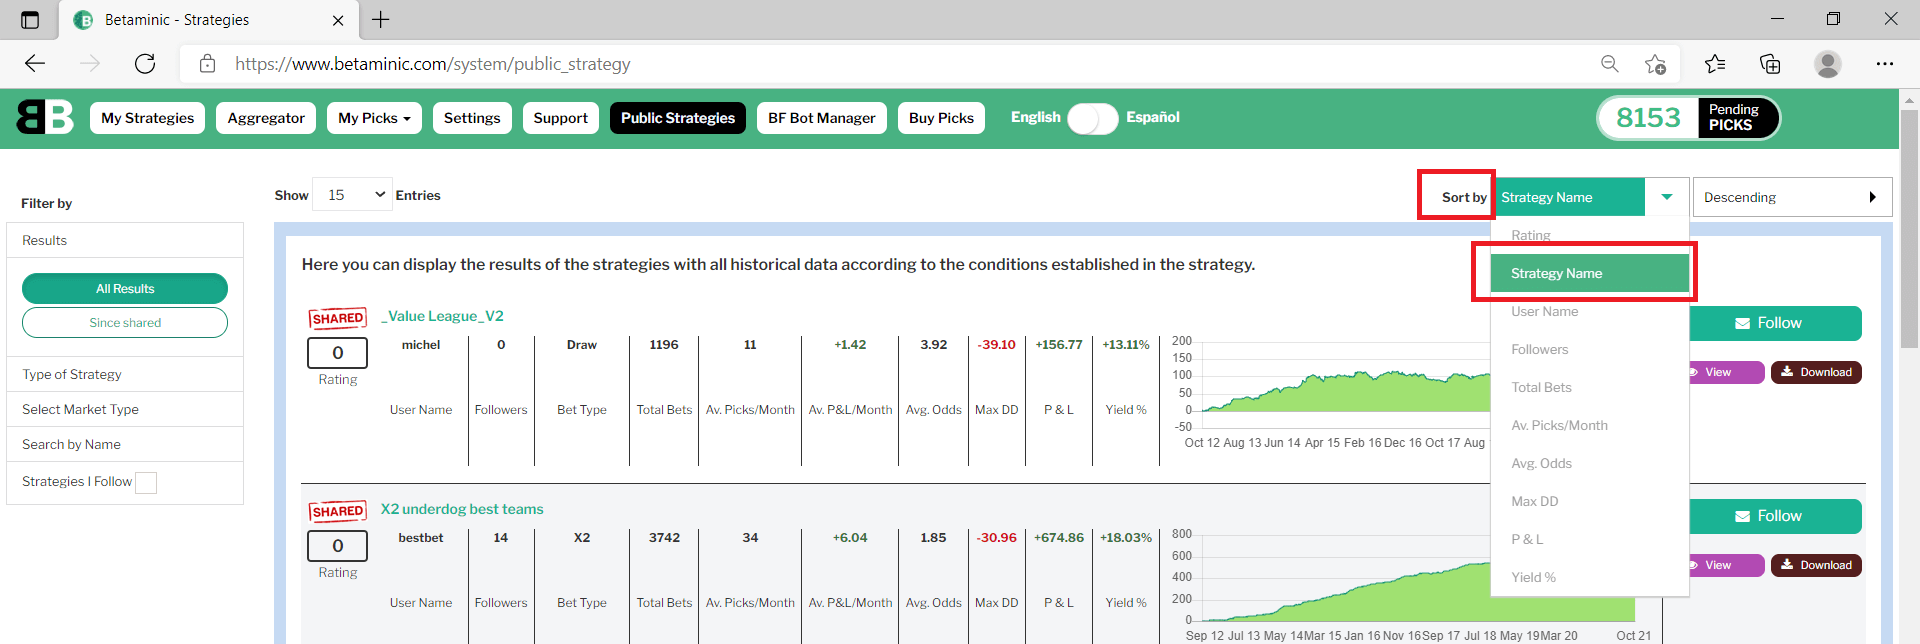Expand the Search by Name filter
This screenshot has width=1920, height=644.
pos(125,444)
